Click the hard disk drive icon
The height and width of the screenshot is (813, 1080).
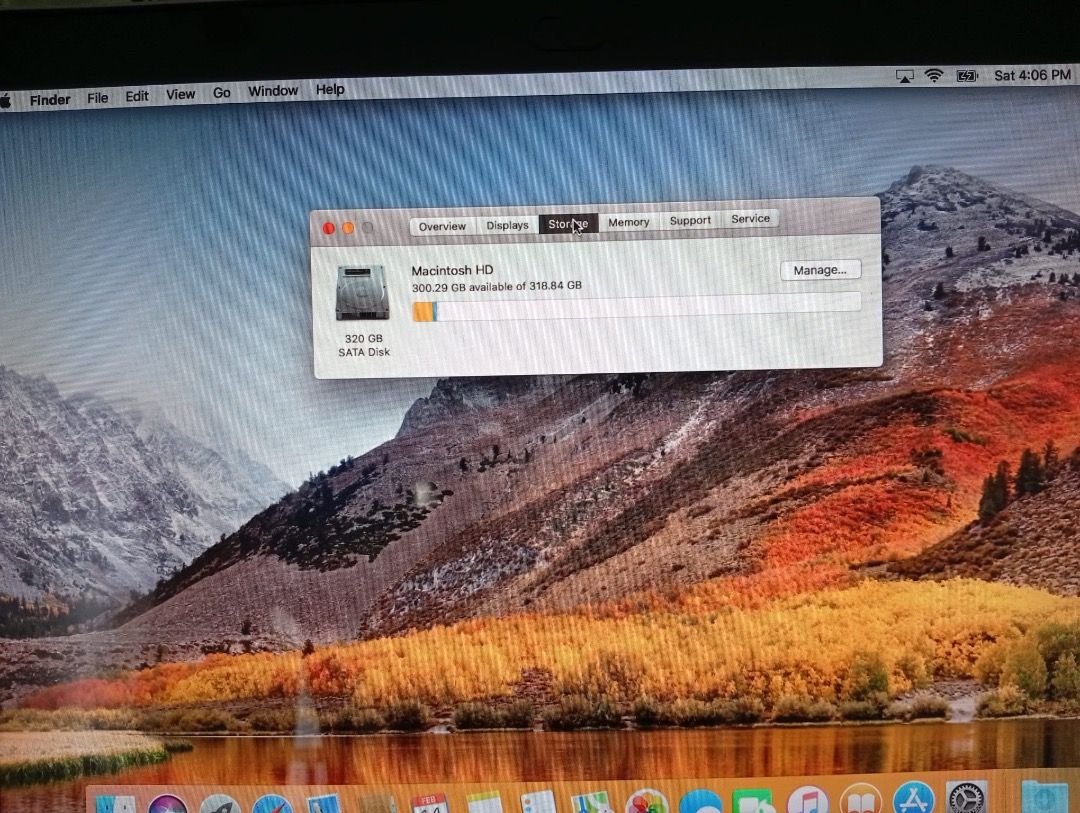coord(363,293)
